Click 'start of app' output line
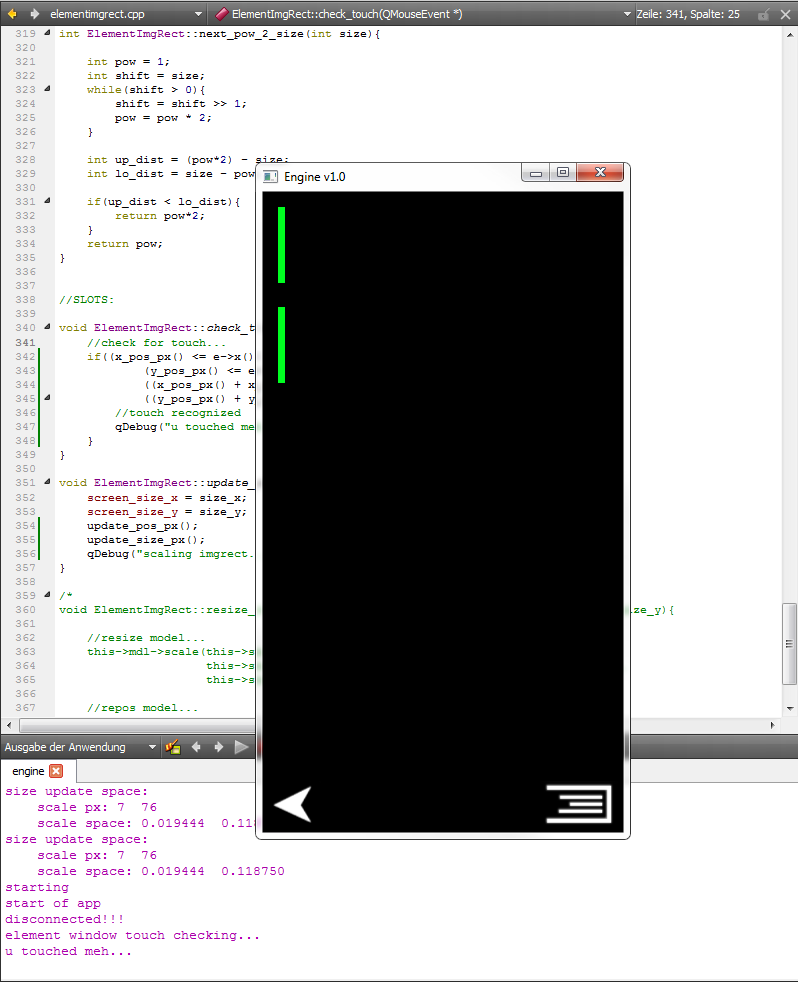798x982 pixels. point(53,903)
